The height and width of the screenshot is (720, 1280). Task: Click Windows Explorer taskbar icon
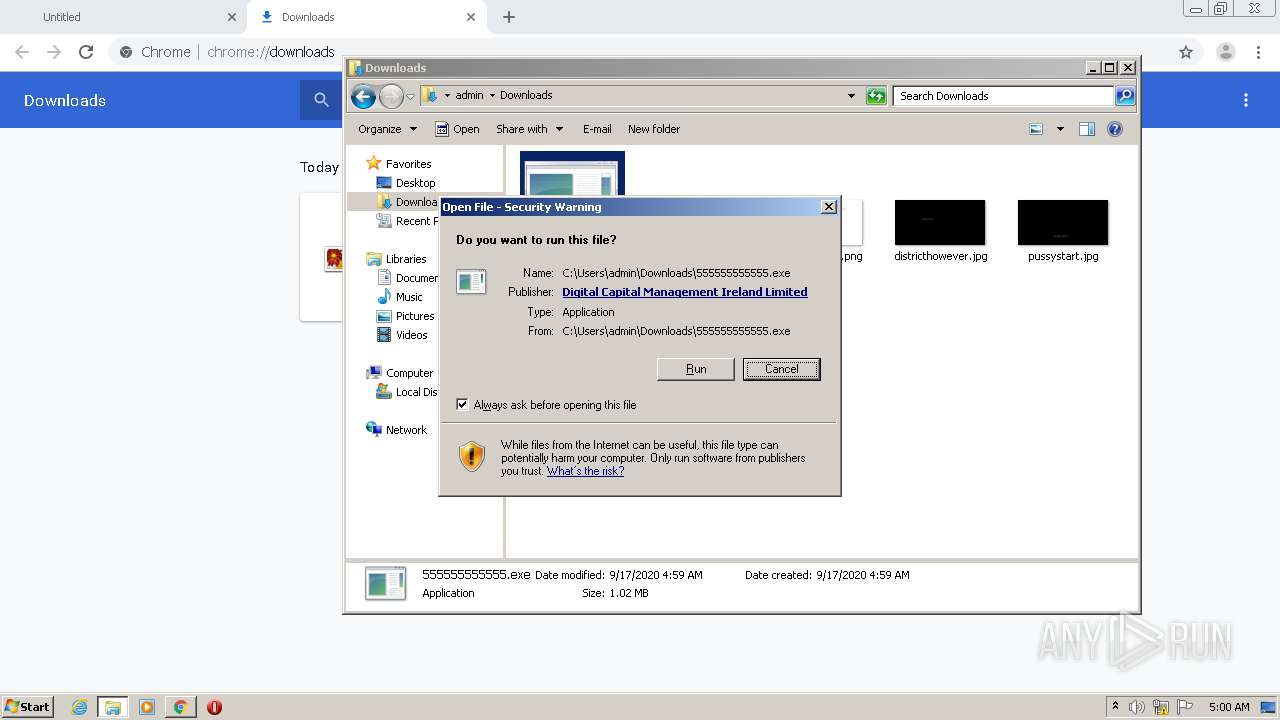pyautogui.click(x=113, y=707)
